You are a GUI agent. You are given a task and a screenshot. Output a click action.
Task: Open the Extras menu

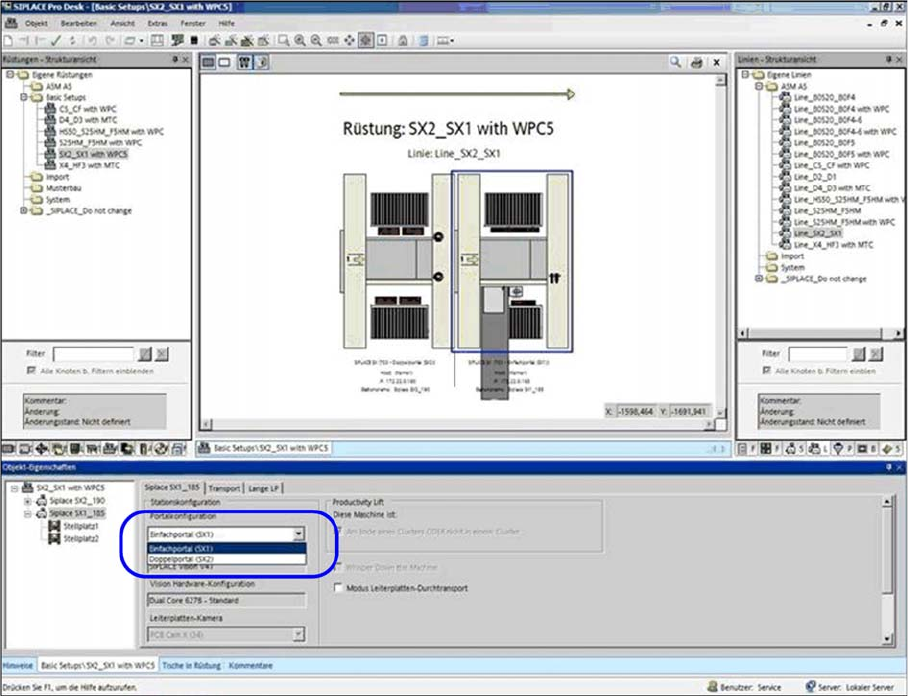coord(157,22)
